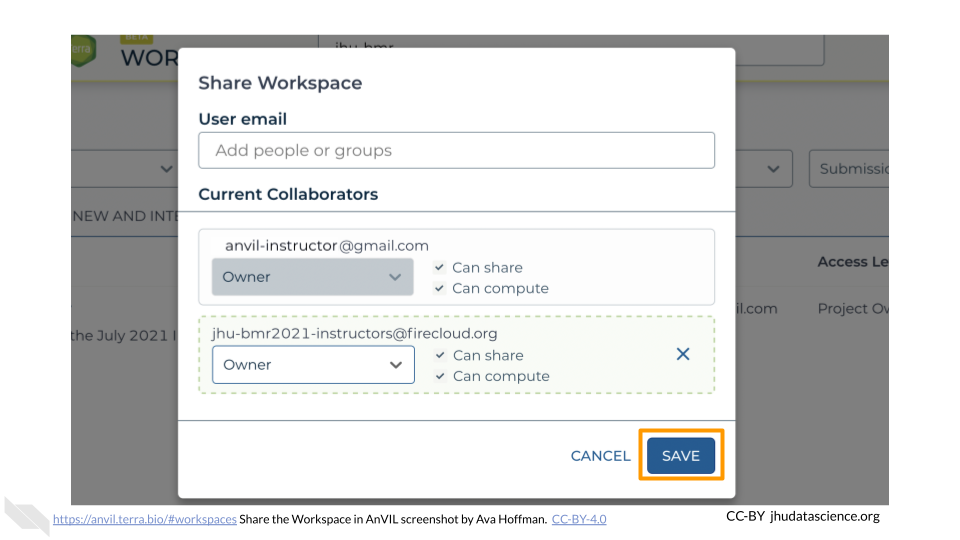Image resolution: width=960 pixels, height=540 pixels.
Task: Uncheck Can compute for jhu-bmr2021-instructors
Action: pos(440,377)
